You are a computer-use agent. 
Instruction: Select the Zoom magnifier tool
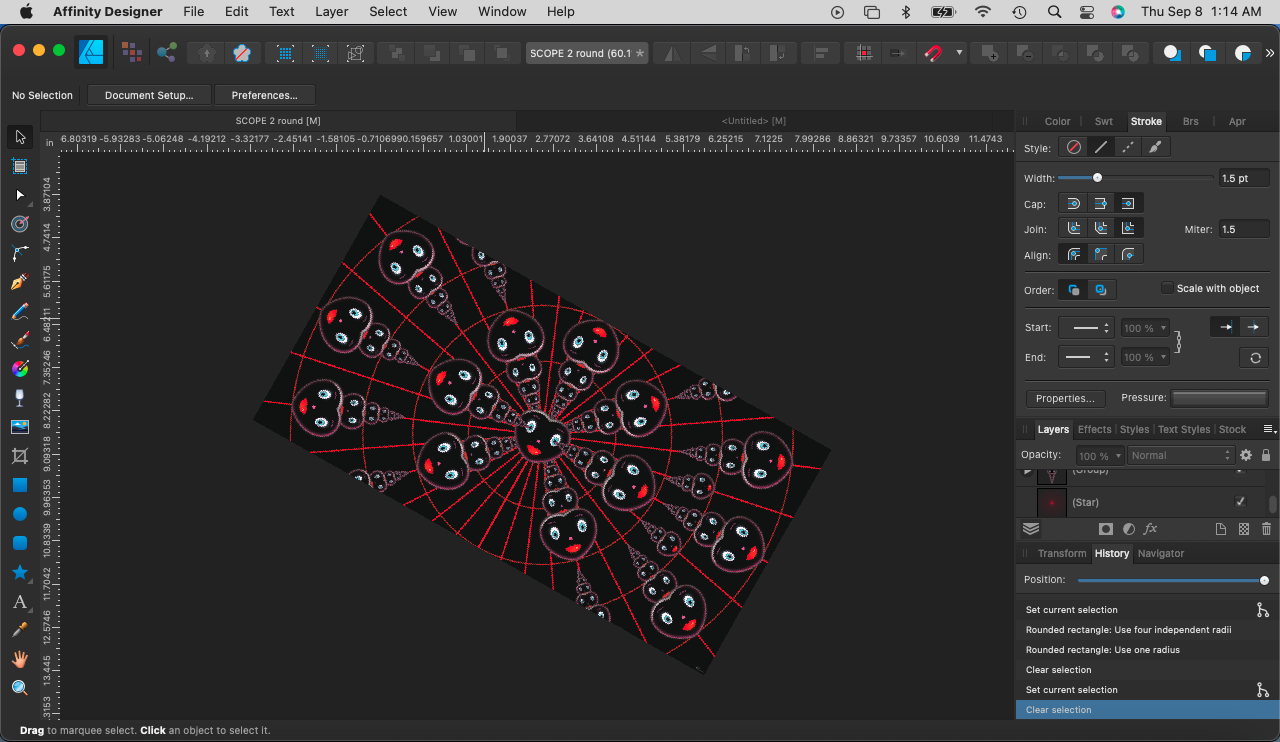[x=20, y=688]
